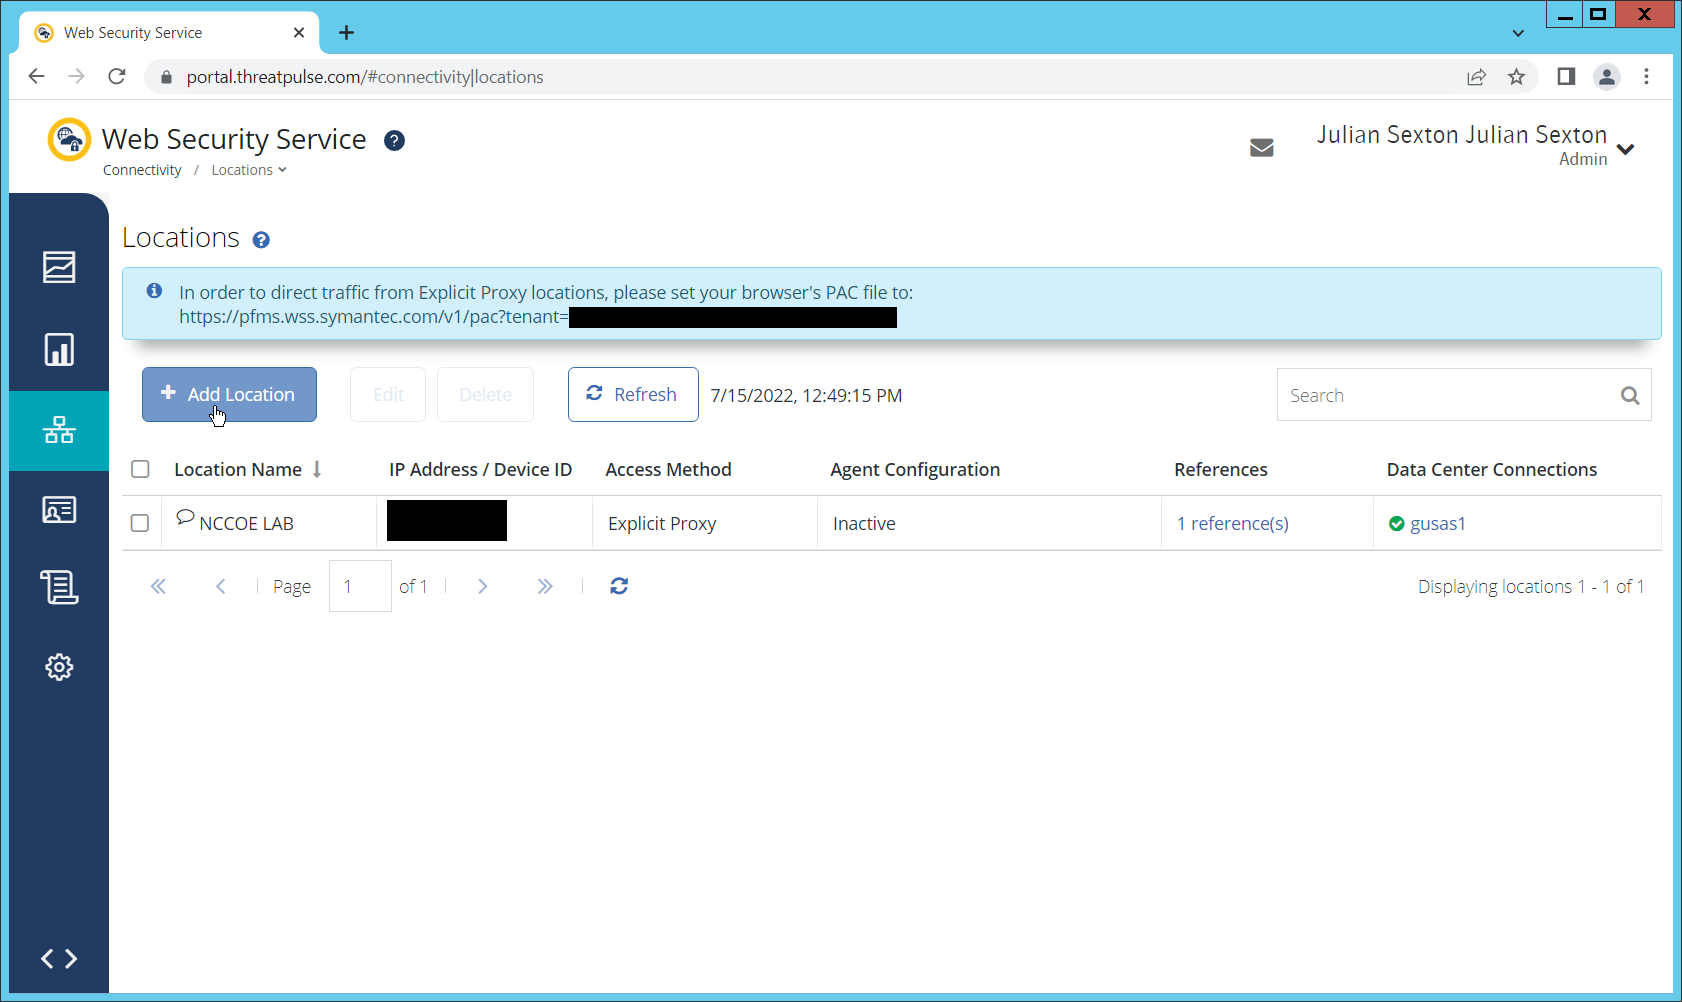1682x1002 pixels.
Task: Click the reload icon in the pagination bar
Action: 619,586
